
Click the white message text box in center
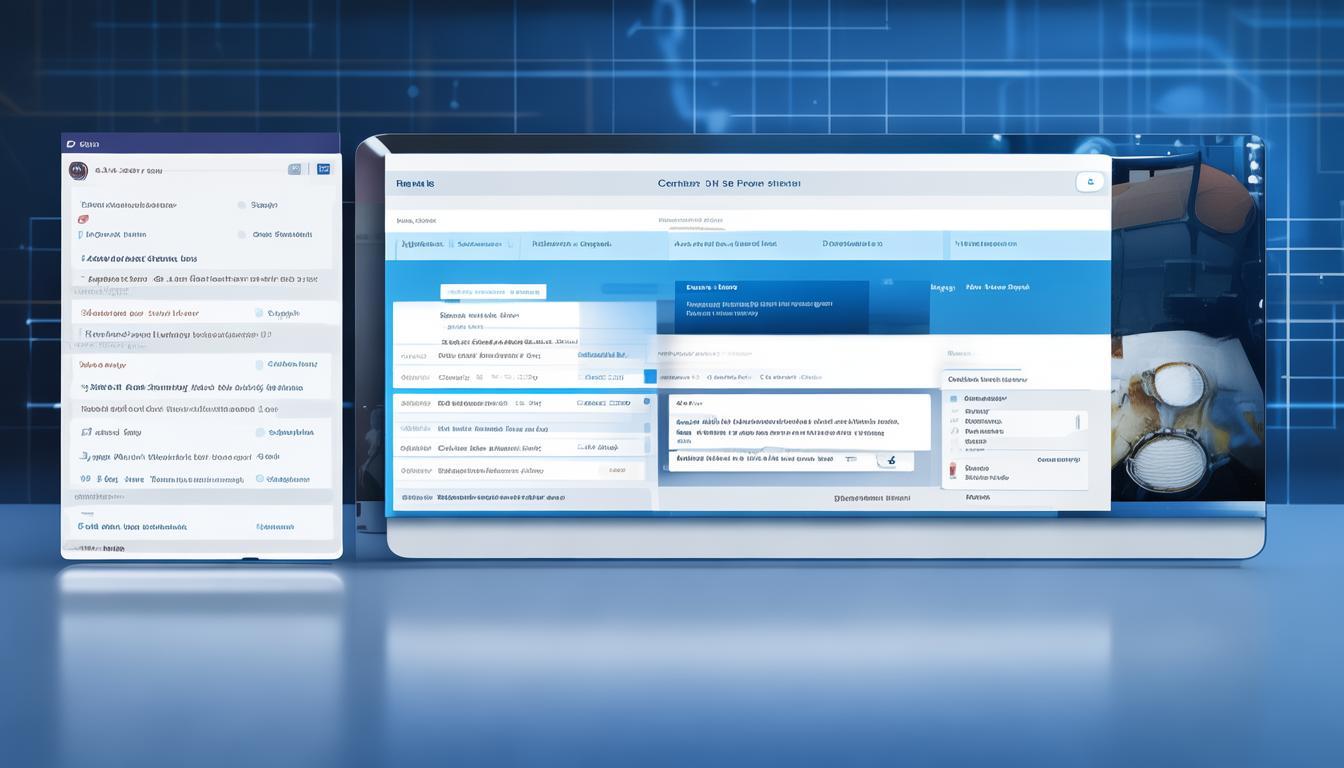coord(799,421)
